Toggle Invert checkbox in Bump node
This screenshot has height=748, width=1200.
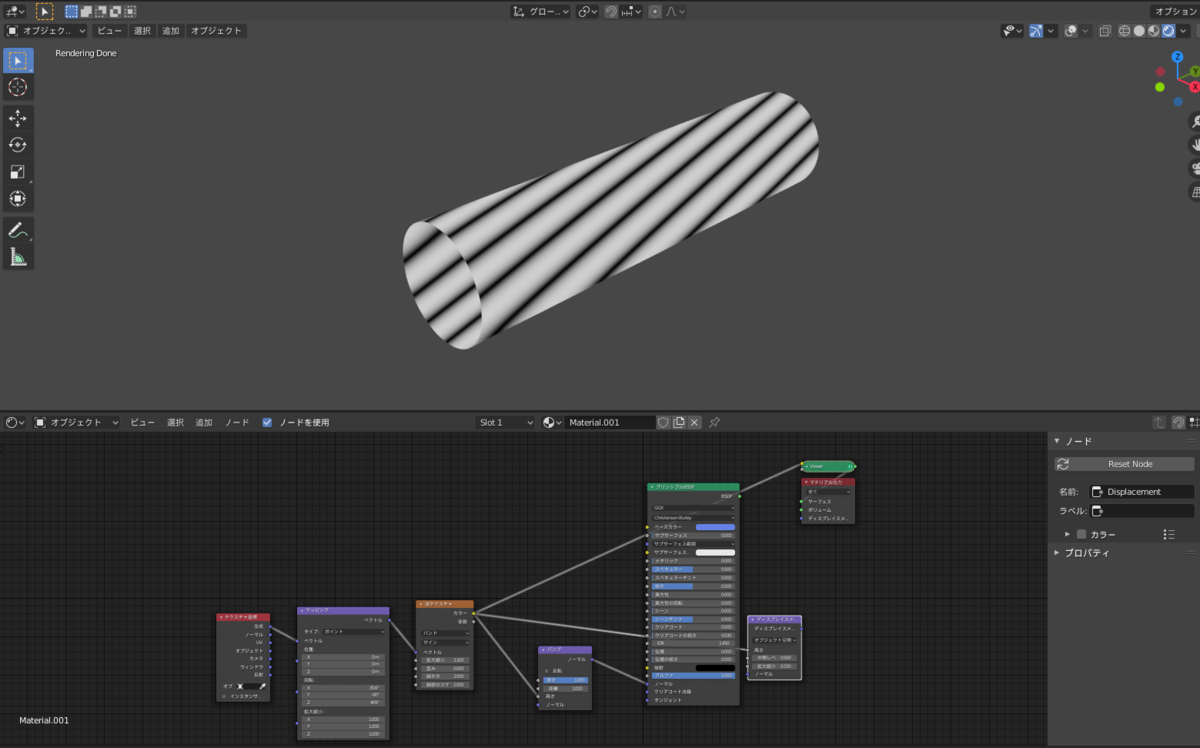coord(547,670)
